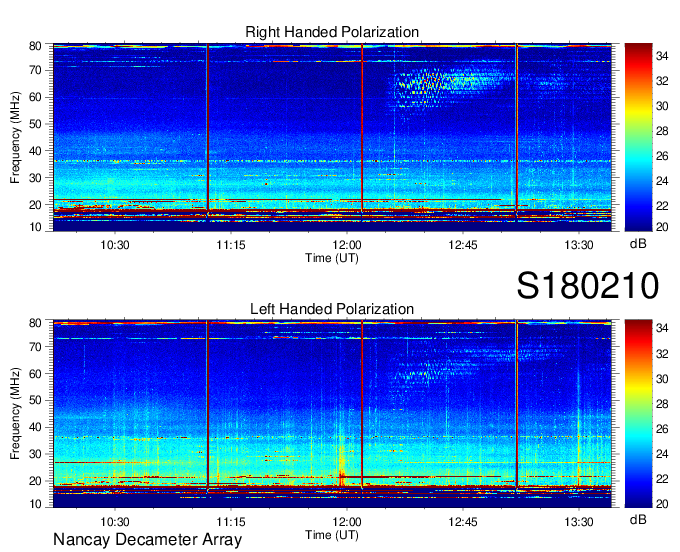Click the 50 MHz tick label on right-handed plot
This screenshot has width=680, height=552.
click(x=35, y=124)
